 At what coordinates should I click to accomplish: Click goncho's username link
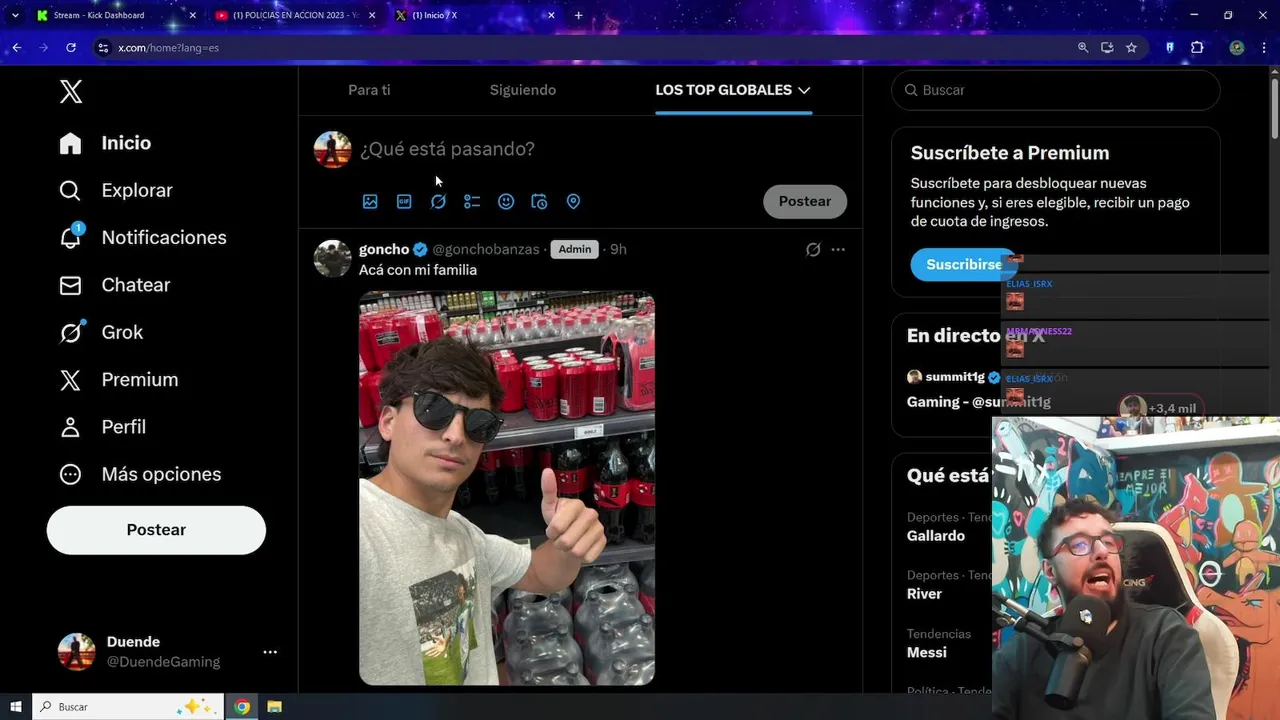[384, 249]
